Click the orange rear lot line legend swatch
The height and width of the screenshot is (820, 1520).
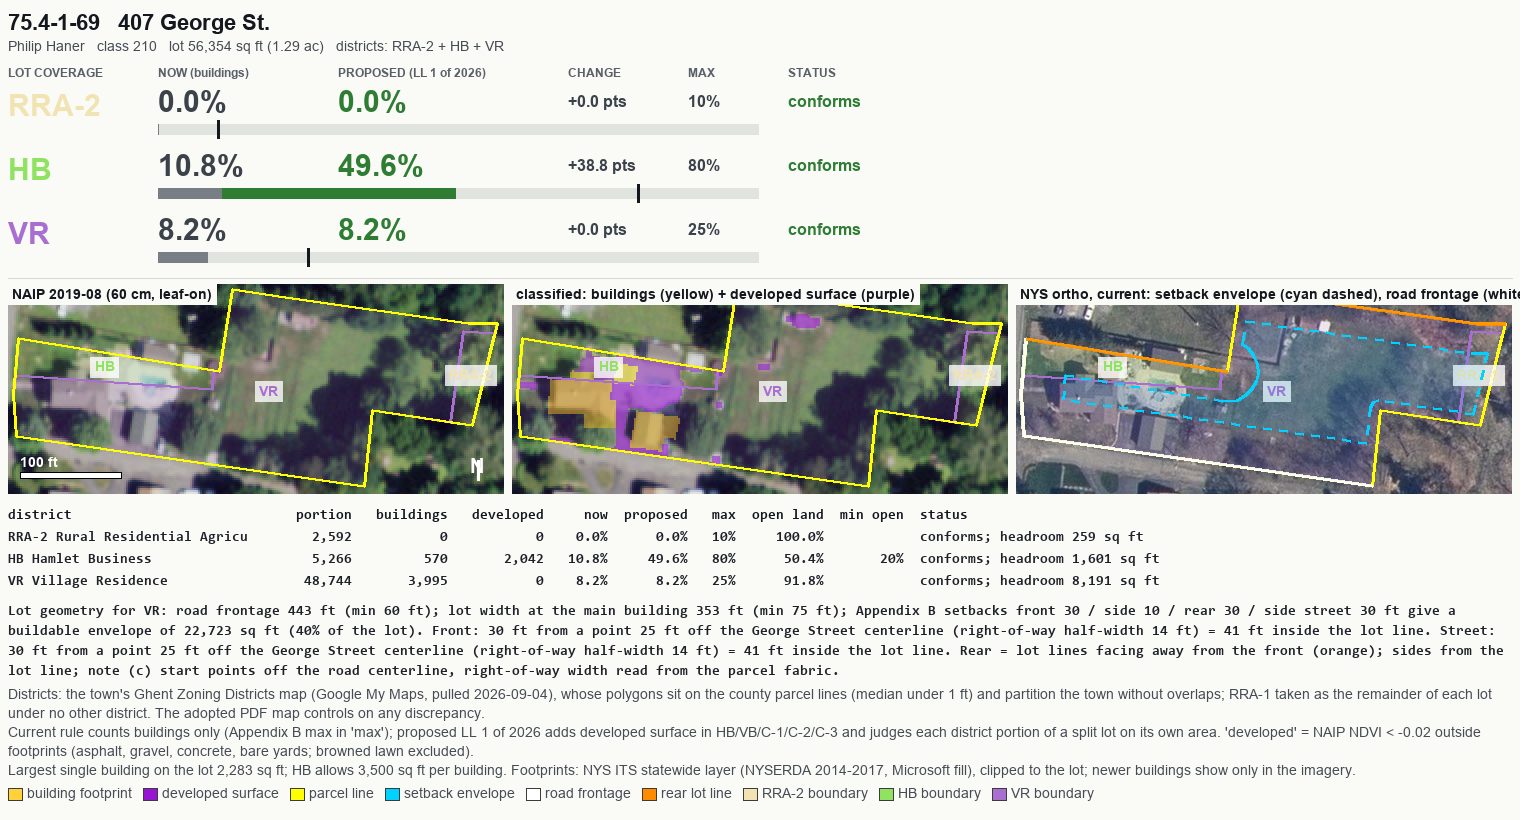click(649, 794)
